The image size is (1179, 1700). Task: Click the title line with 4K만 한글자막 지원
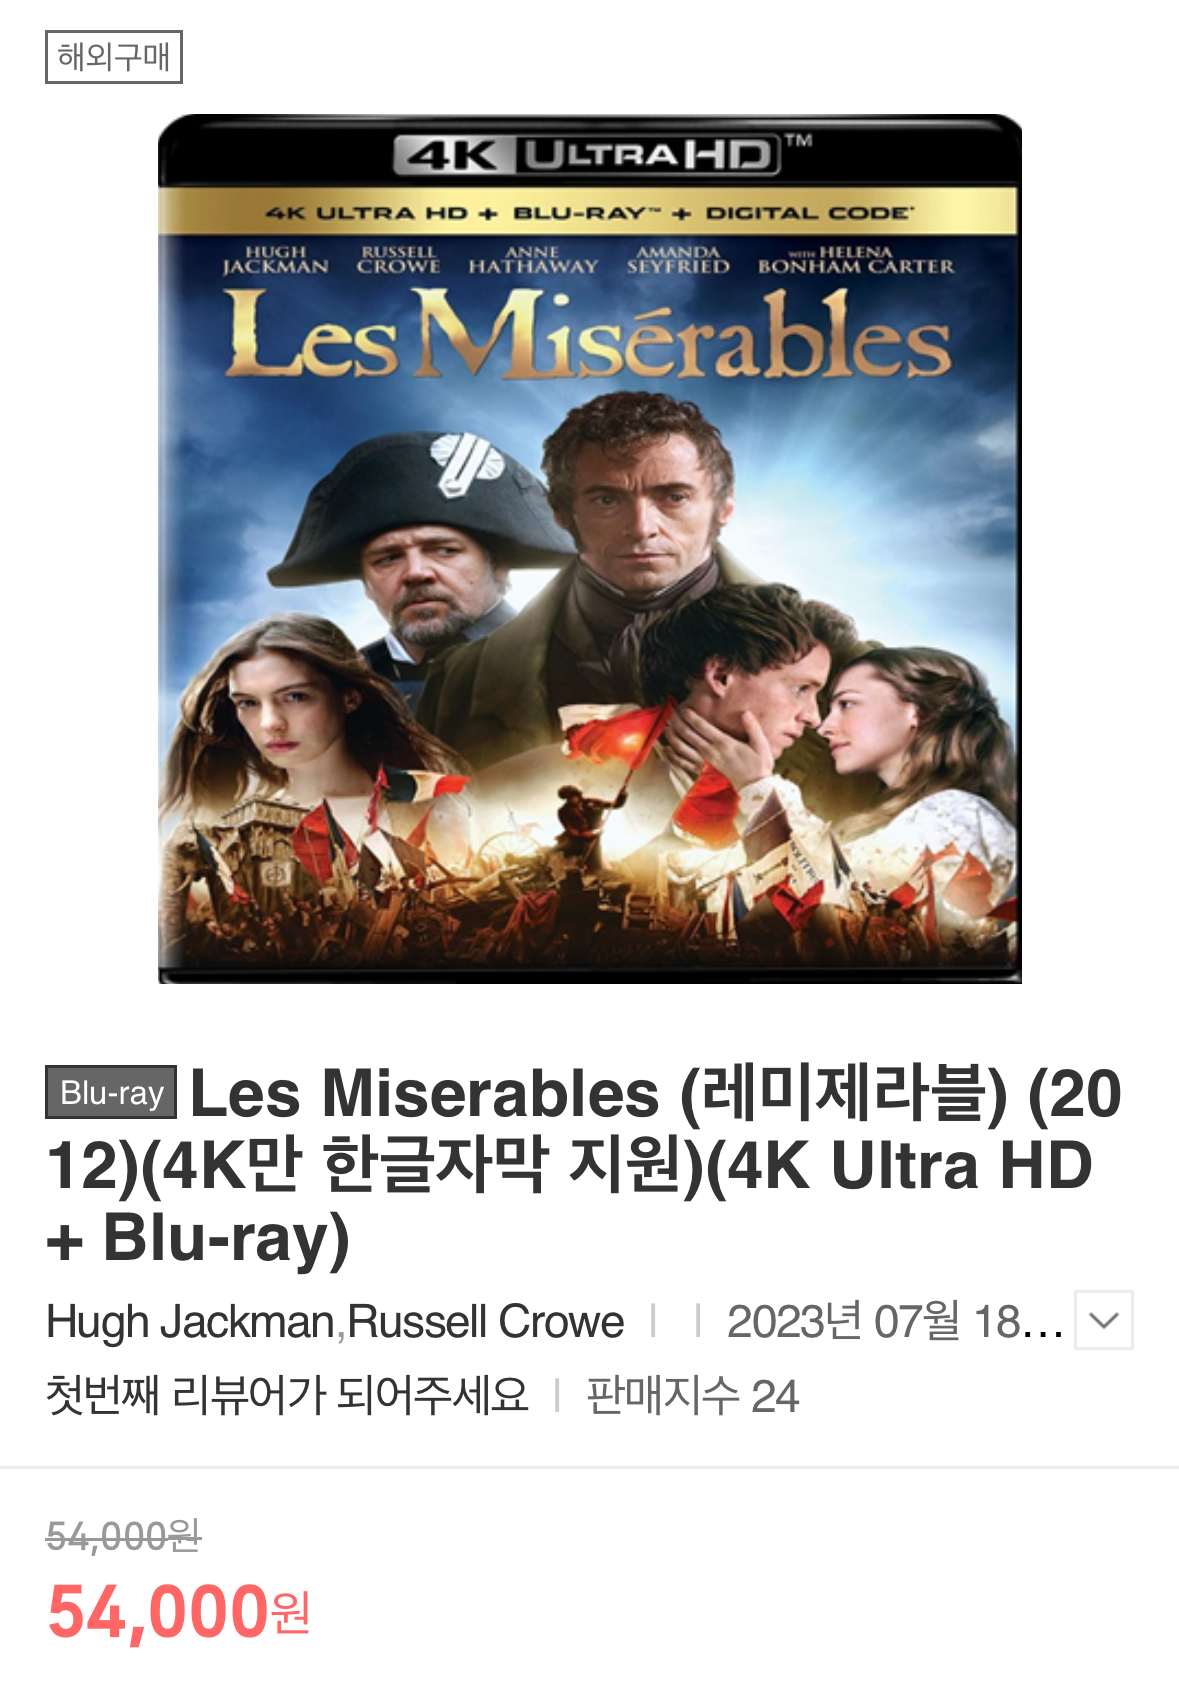point(570,1165)
